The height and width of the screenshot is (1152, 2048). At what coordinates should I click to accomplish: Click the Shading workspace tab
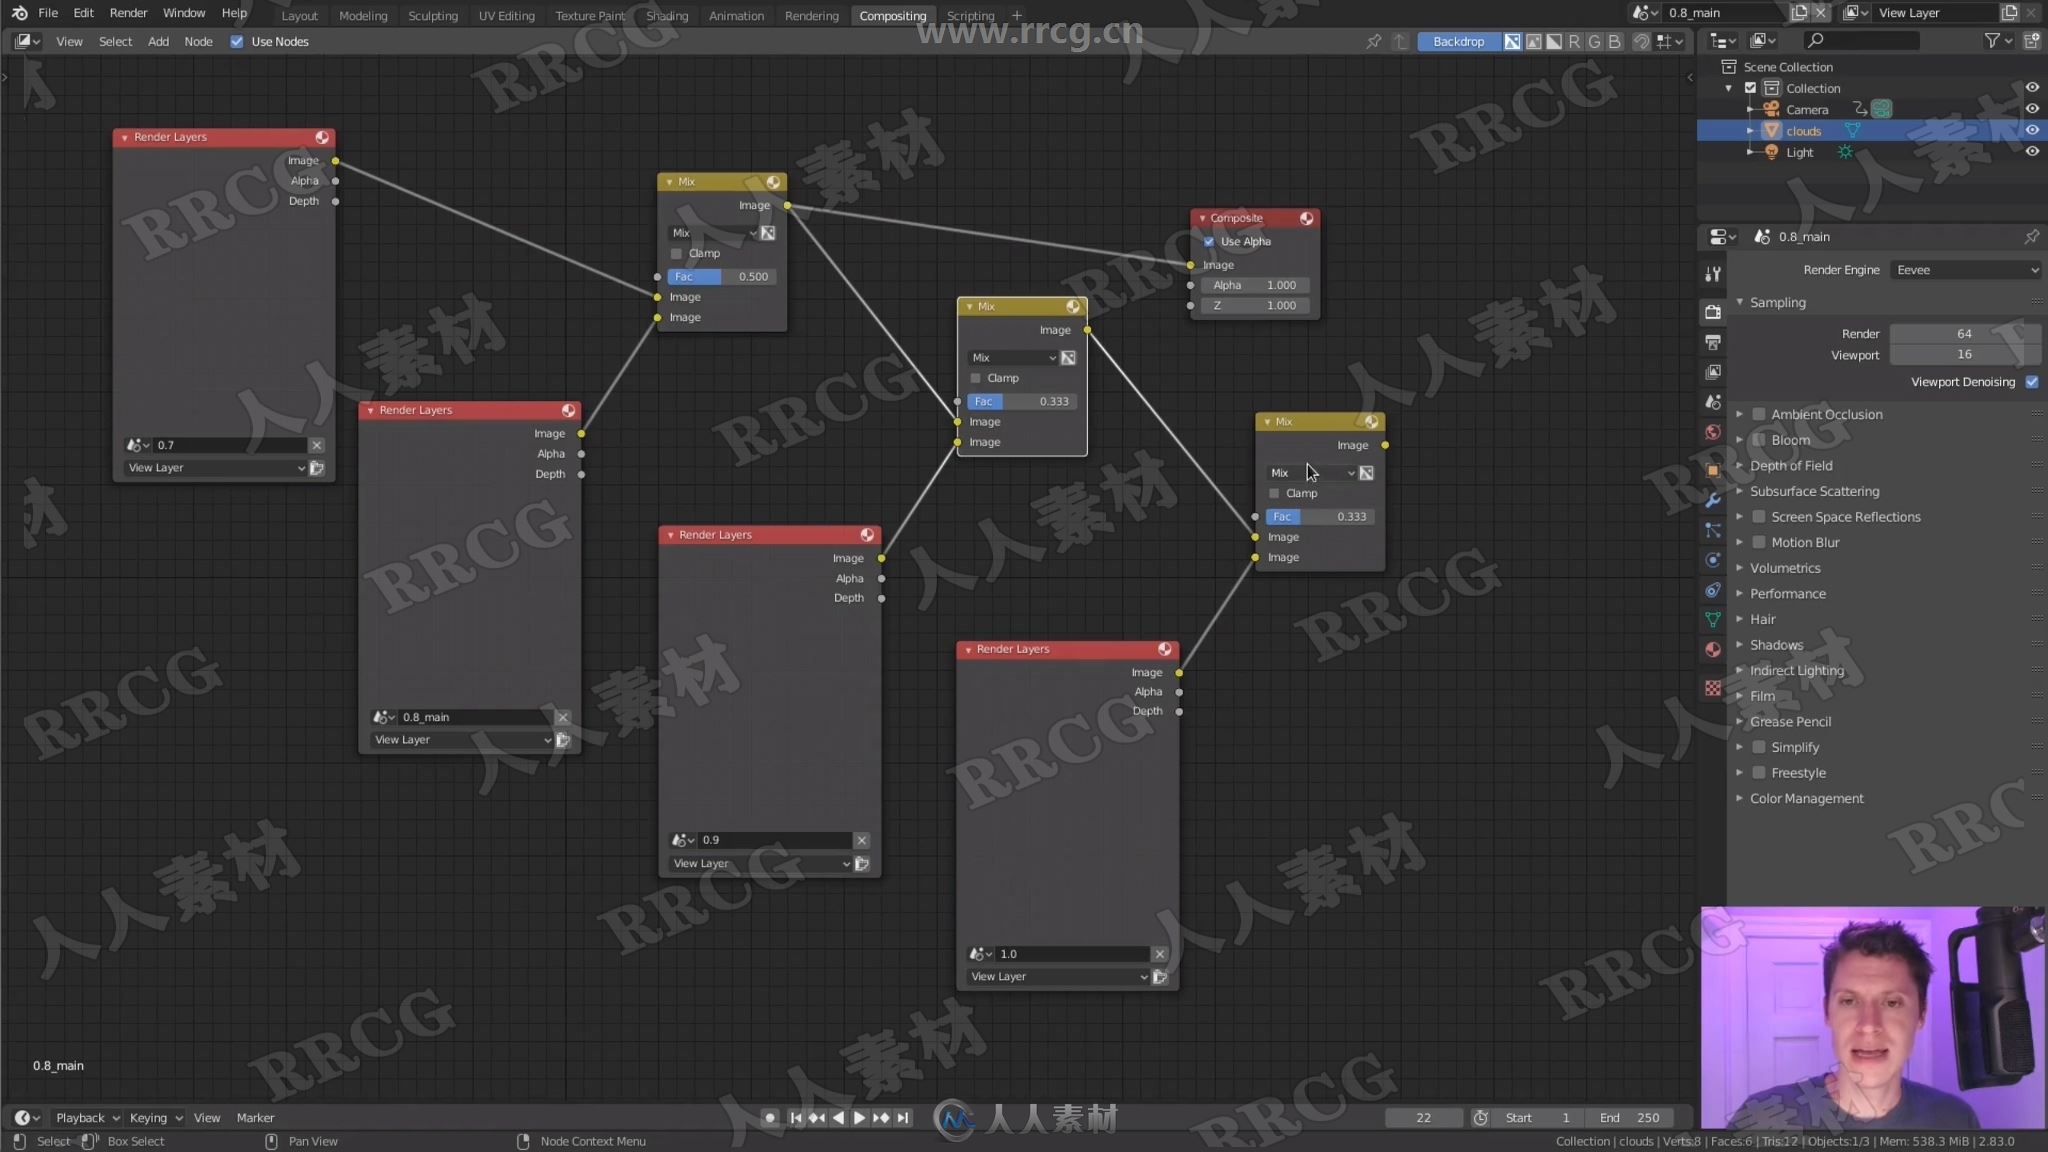tap(667, 14)
